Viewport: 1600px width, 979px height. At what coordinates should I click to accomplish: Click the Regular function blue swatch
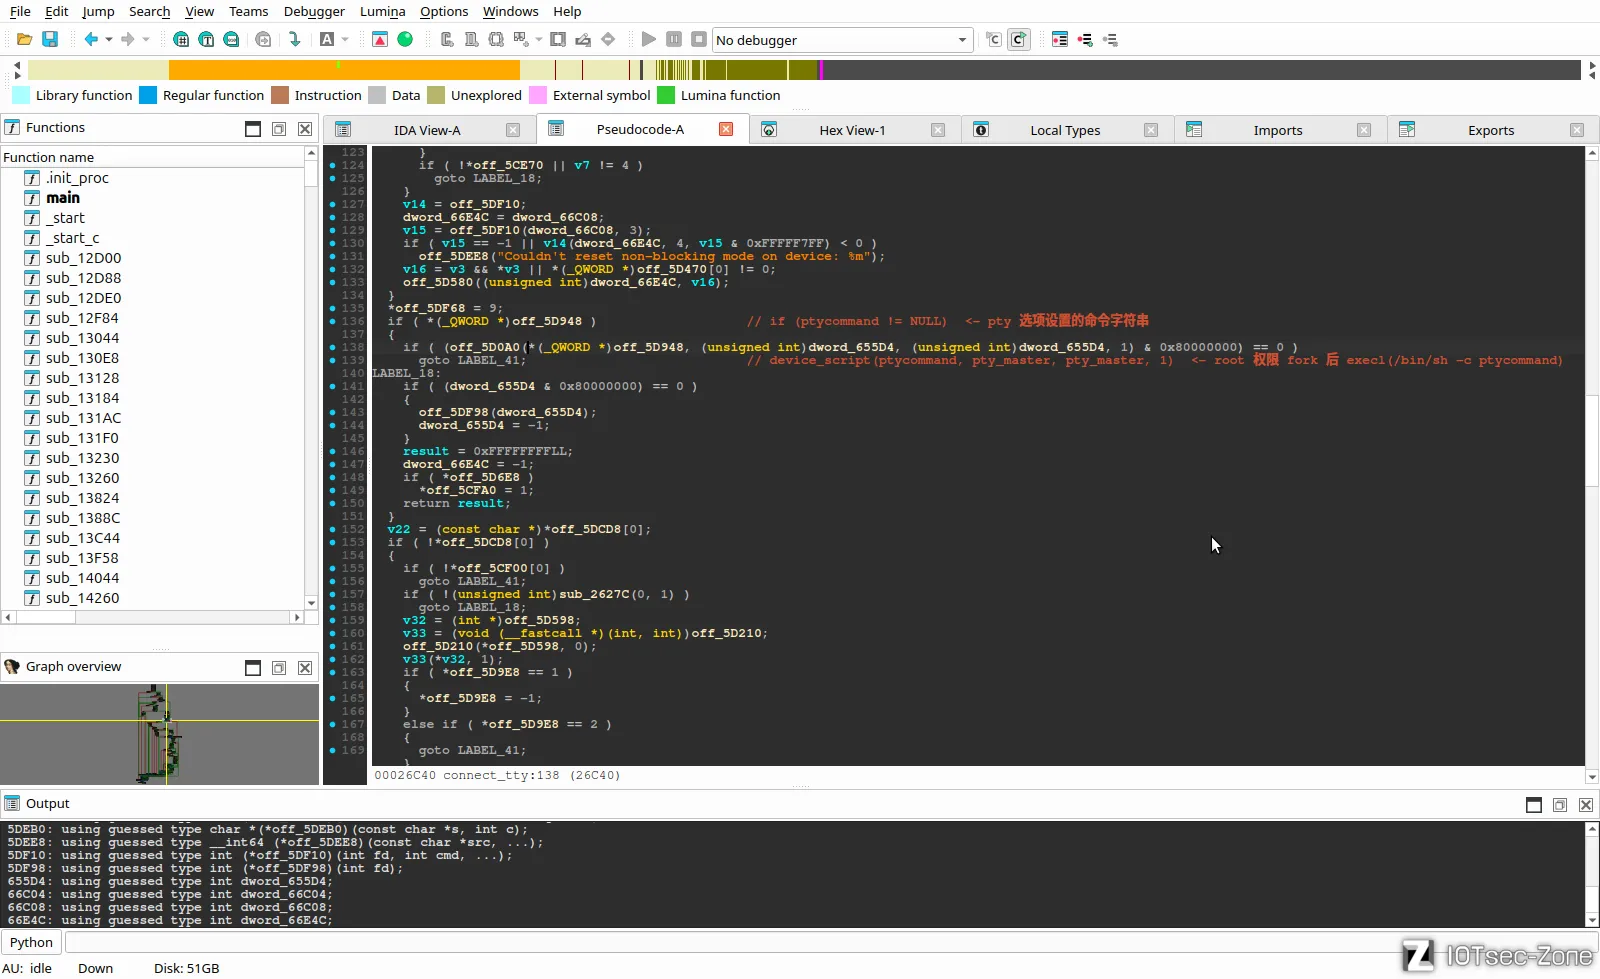pyautogui.click(x=148, y=95)
